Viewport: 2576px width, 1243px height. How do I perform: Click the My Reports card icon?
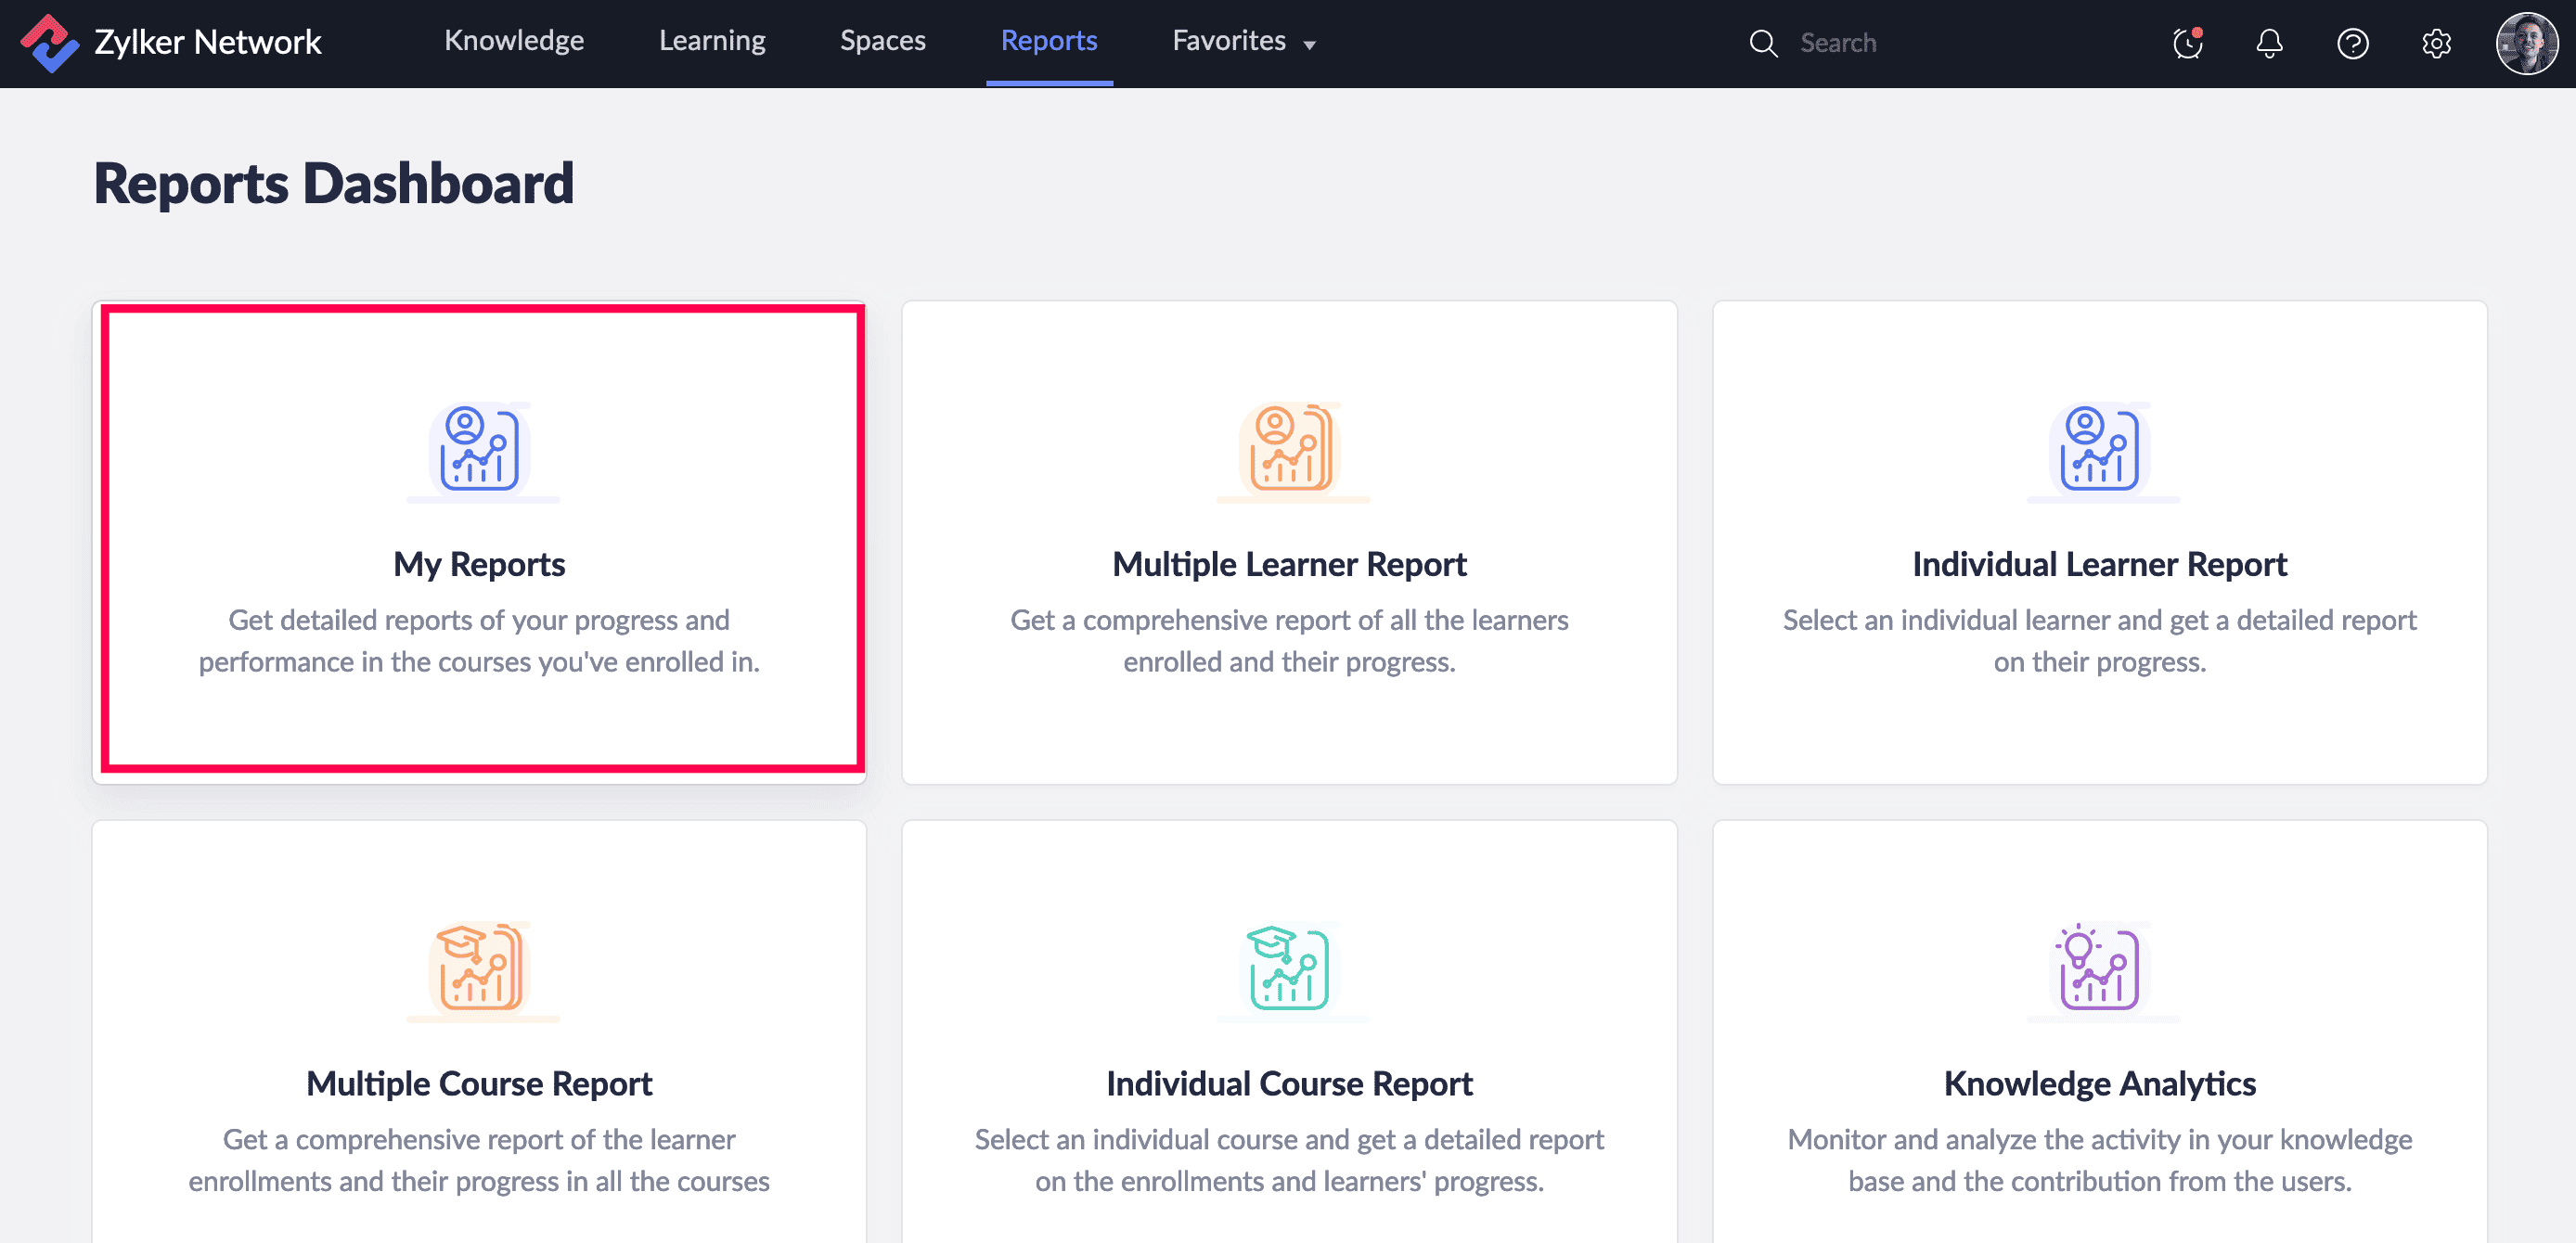pos(480,449)
